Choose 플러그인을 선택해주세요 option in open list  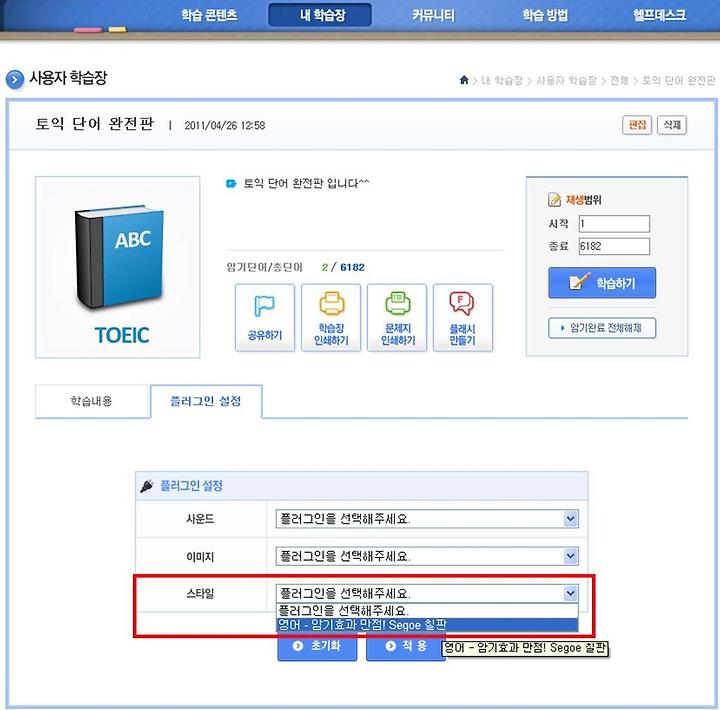click(x=427, y=611)
